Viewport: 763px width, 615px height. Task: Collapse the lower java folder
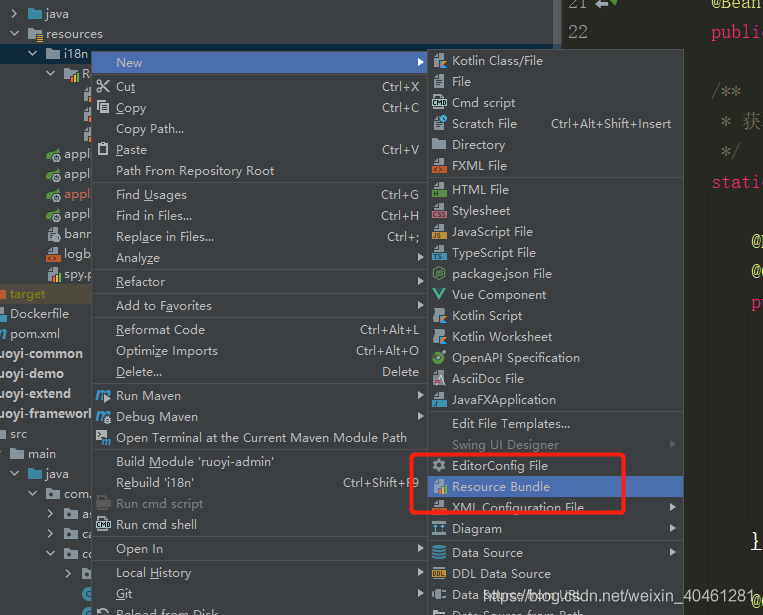(15, 473)
